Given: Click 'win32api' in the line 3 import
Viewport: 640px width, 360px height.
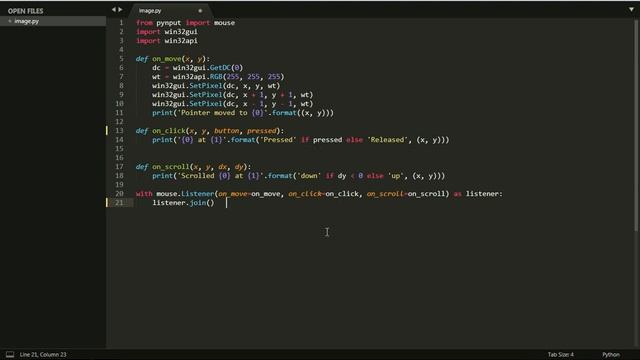Looking at the screenshot, I should pyautogui.click(x=181, y=40).
